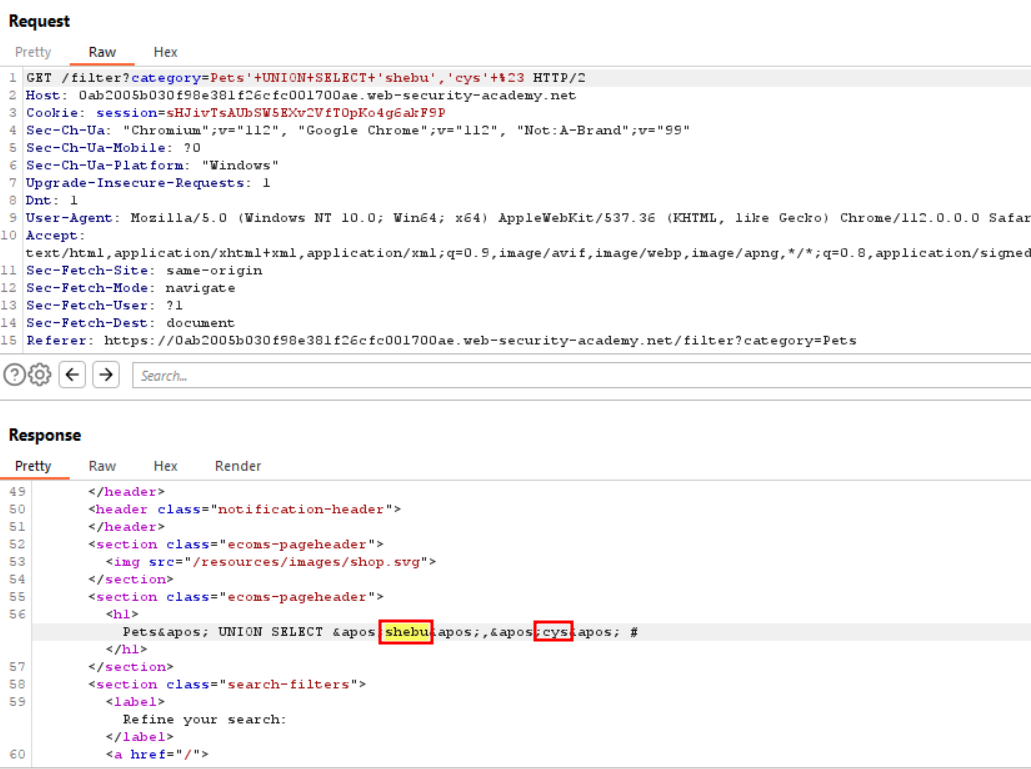The image size is (1031, 769).
Task: Go to previous search match arrow
Action: click(72, 375)
